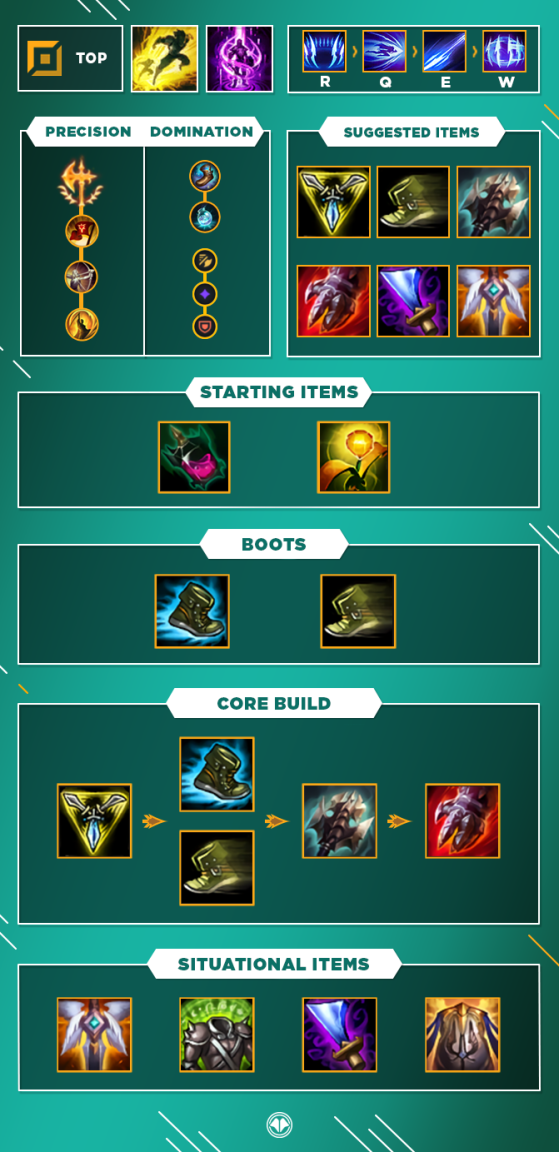Click the purple diamond adaptive shard
Screen dimensions: 559x1152
pyautogui.click(x=205, y=294)
